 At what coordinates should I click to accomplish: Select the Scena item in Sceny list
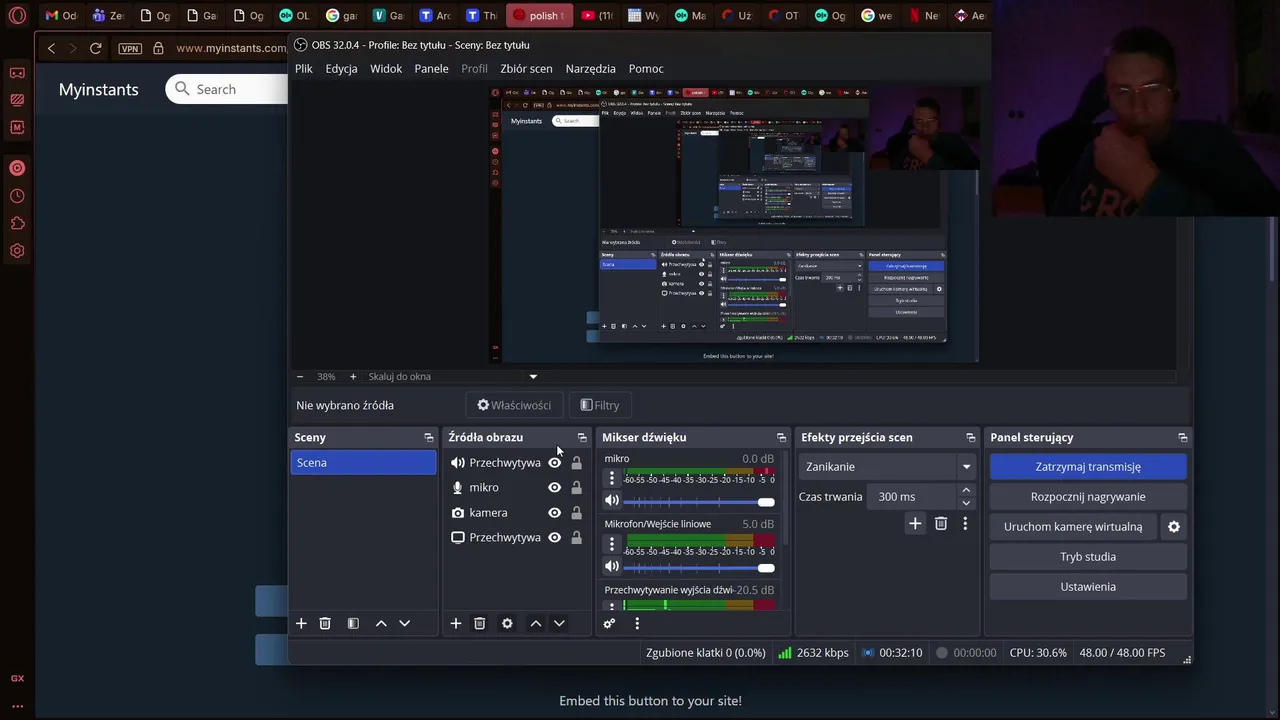(x=363, y=463)
